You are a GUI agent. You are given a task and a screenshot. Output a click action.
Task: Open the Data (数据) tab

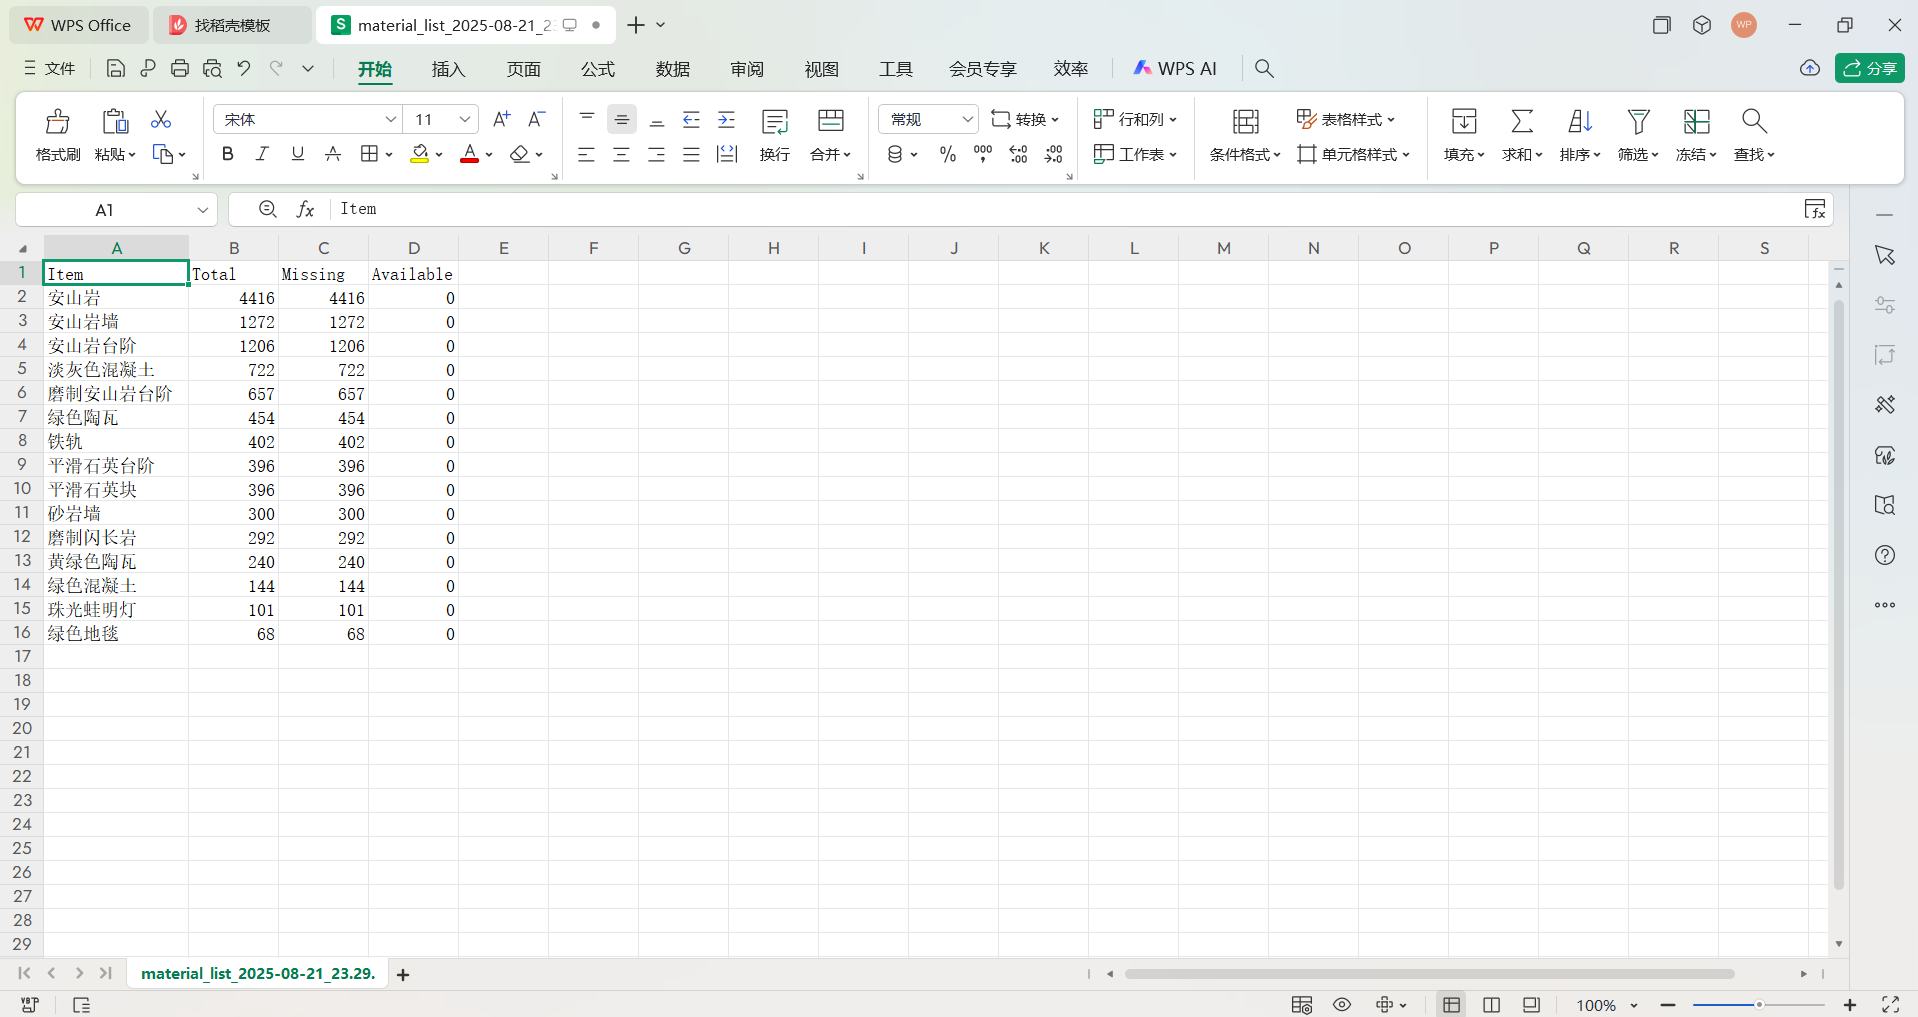(x=673, y=69)
